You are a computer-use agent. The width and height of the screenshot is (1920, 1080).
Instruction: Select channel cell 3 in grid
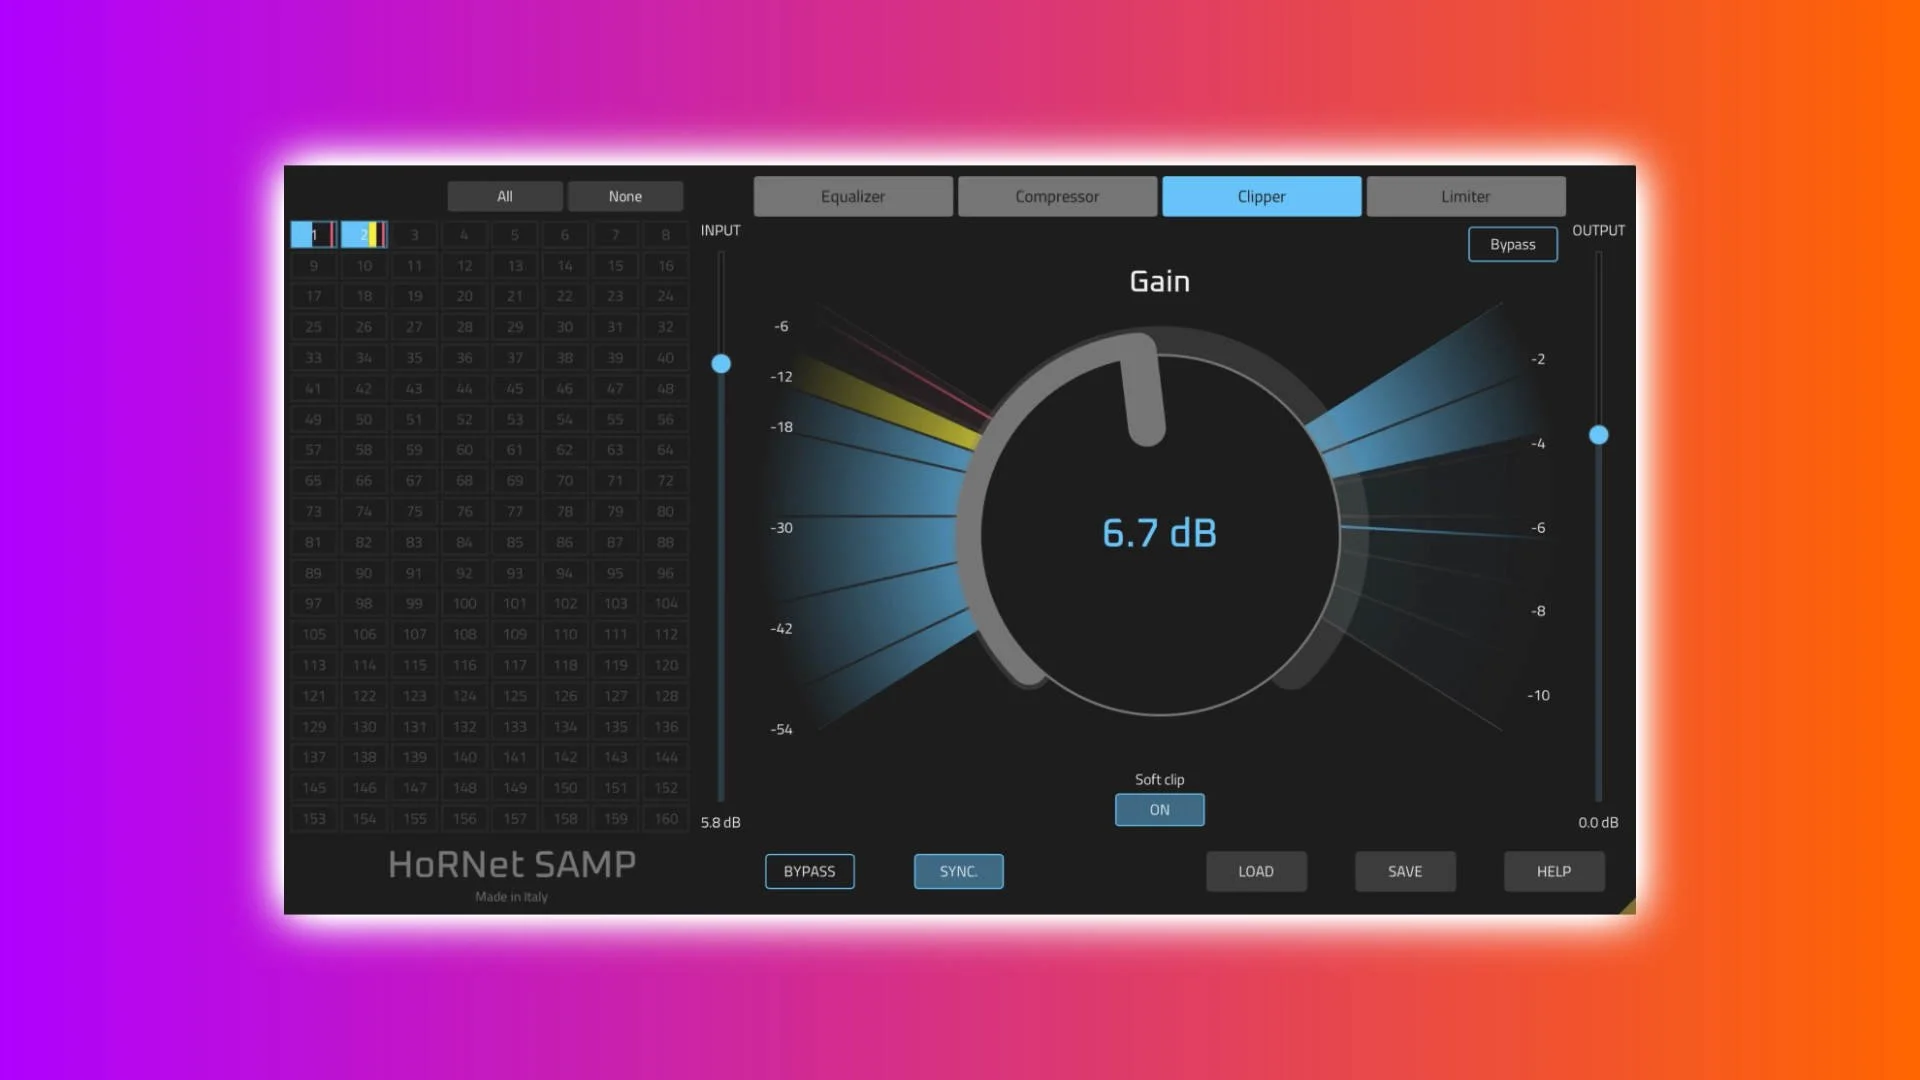(414, 235)
